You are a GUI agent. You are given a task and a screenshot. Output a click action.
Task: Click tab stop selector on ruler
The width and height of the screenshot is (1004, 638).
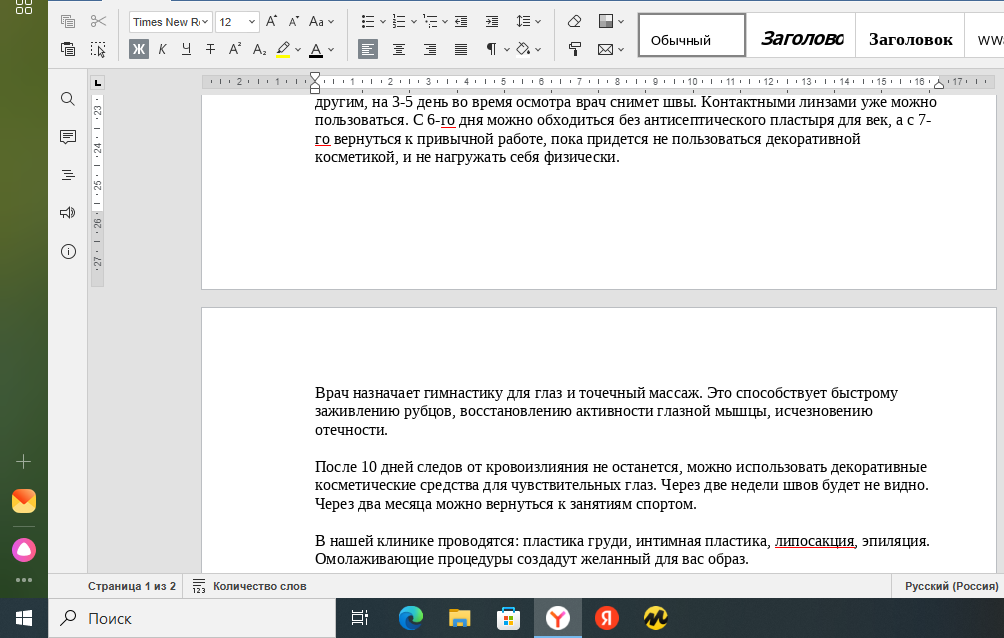(x=97, y=83)
